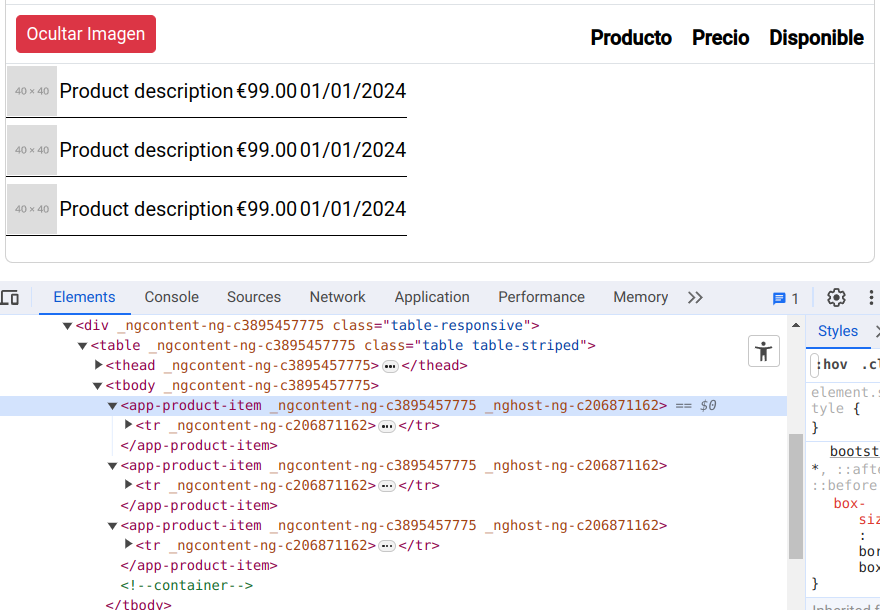Open the Issues counter showing 1
The height and width of the screenshot is (610, 880).
(x=785, y=298)
